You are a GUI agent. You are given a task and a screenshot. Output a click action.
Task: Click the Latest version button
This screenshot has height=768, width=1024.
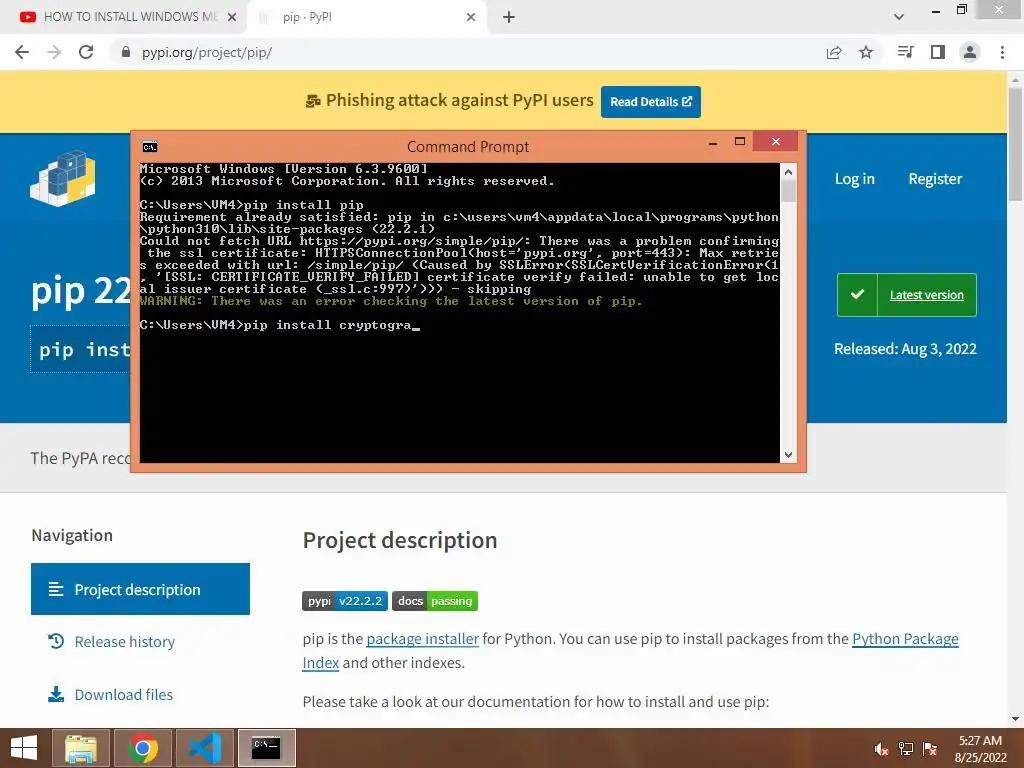click(x=906, y=295)
